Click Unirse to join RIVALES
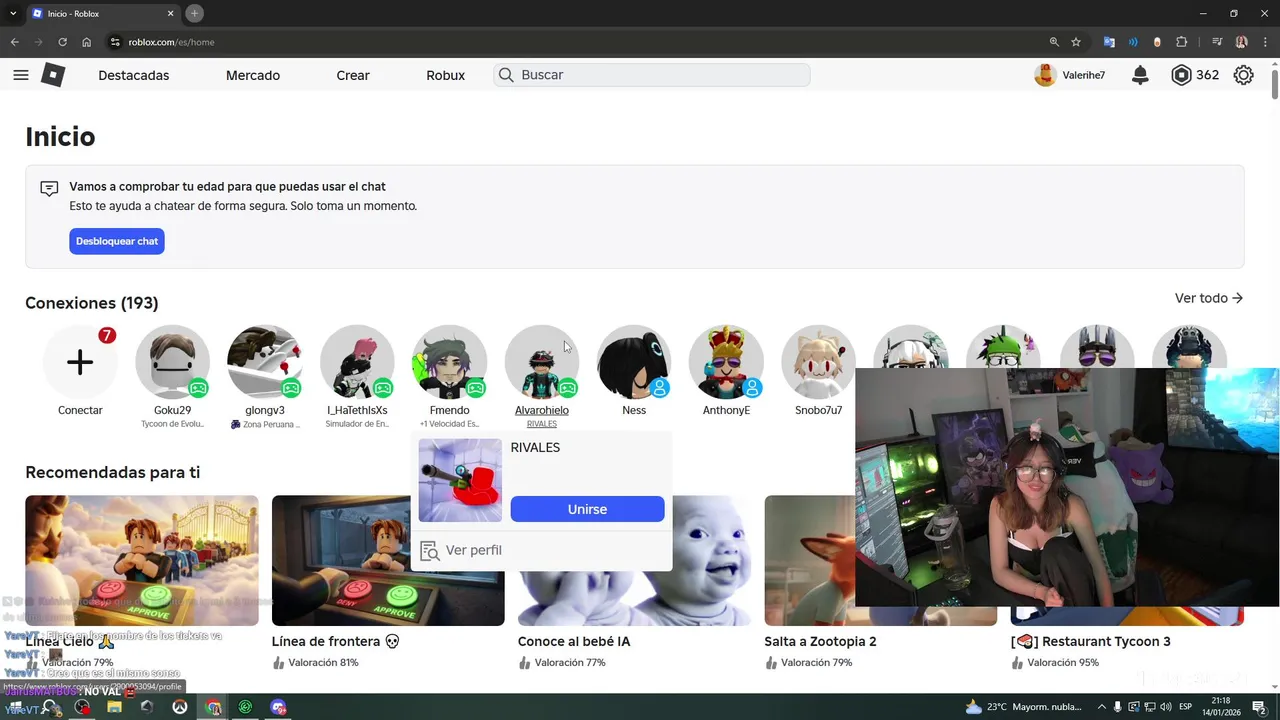This screenshot has width=1280, height=720. (587, 509)
